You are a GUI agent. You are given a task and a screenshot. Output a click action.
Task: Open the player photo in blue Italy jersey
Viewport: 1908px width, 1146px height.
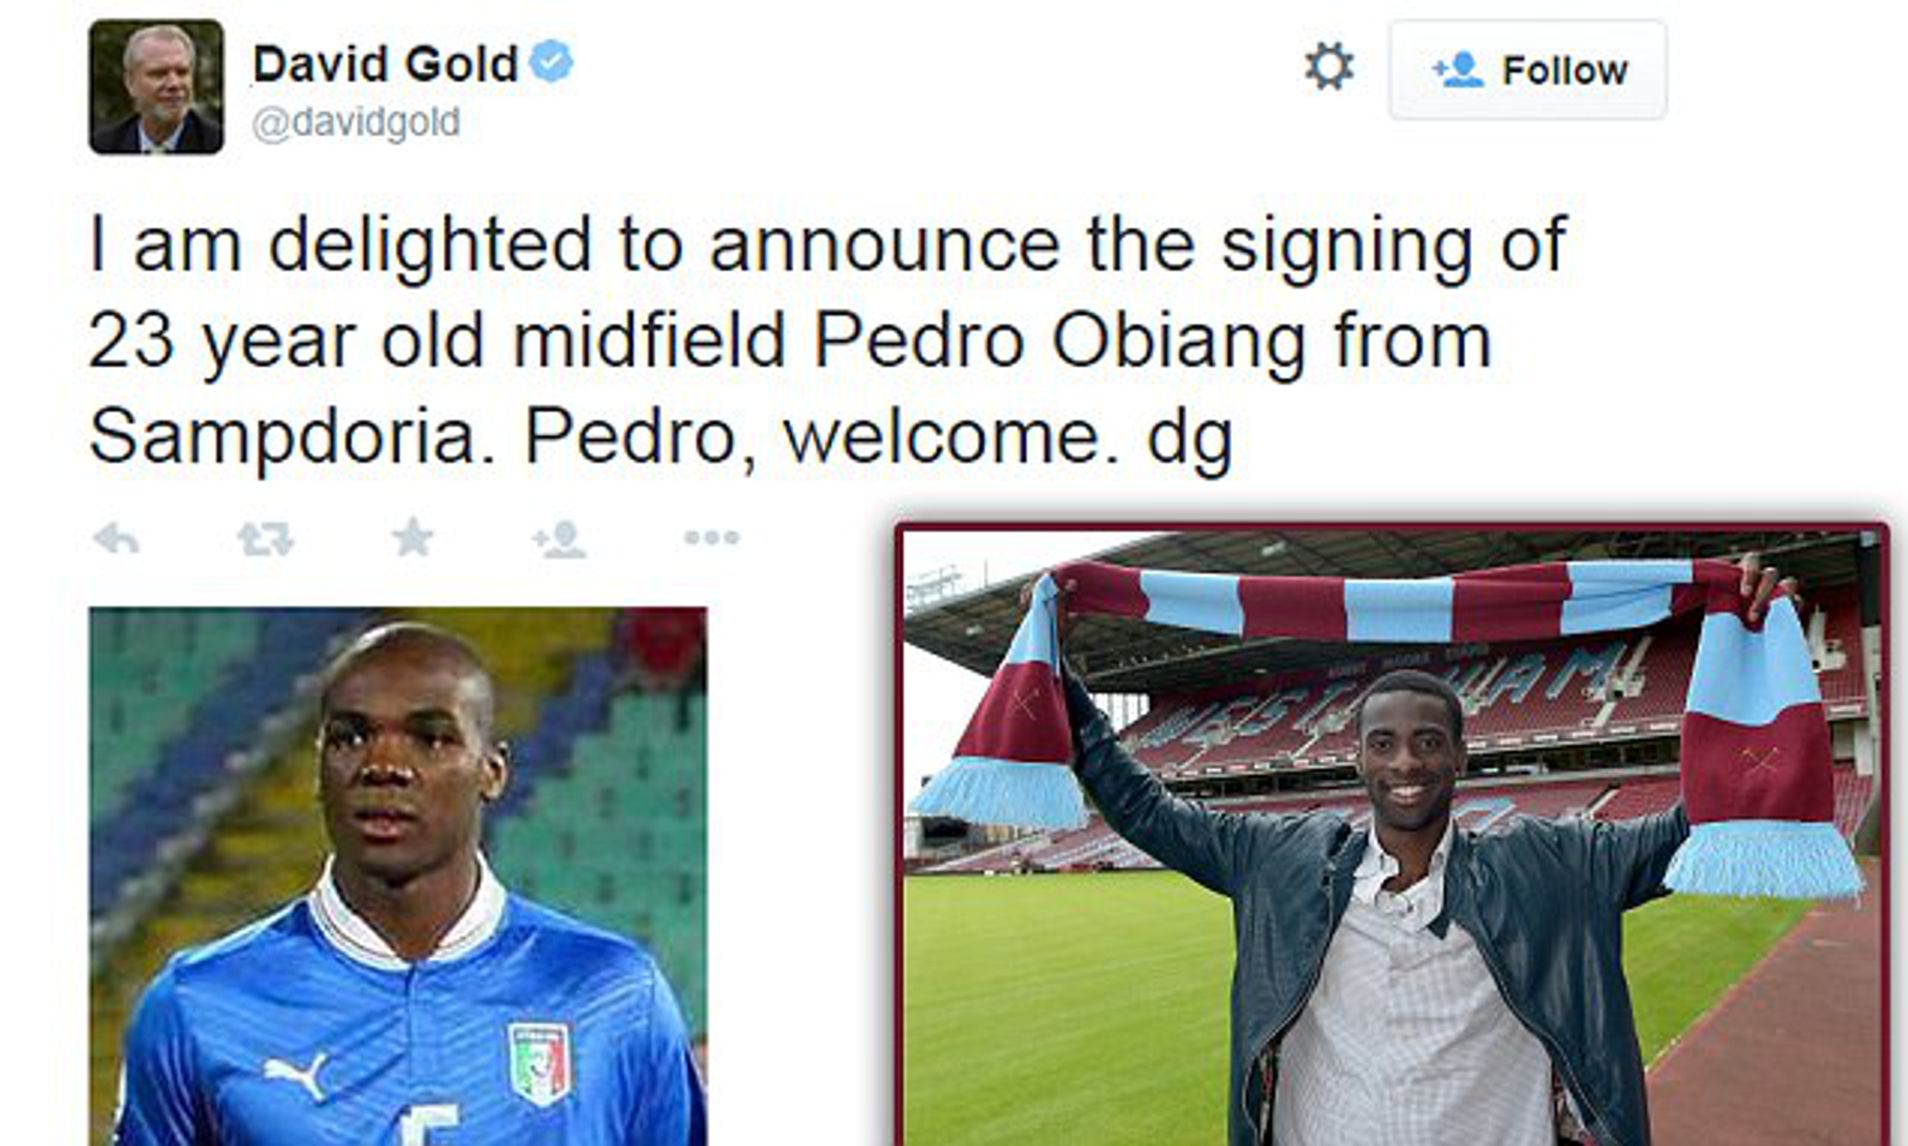pos(398,876)
